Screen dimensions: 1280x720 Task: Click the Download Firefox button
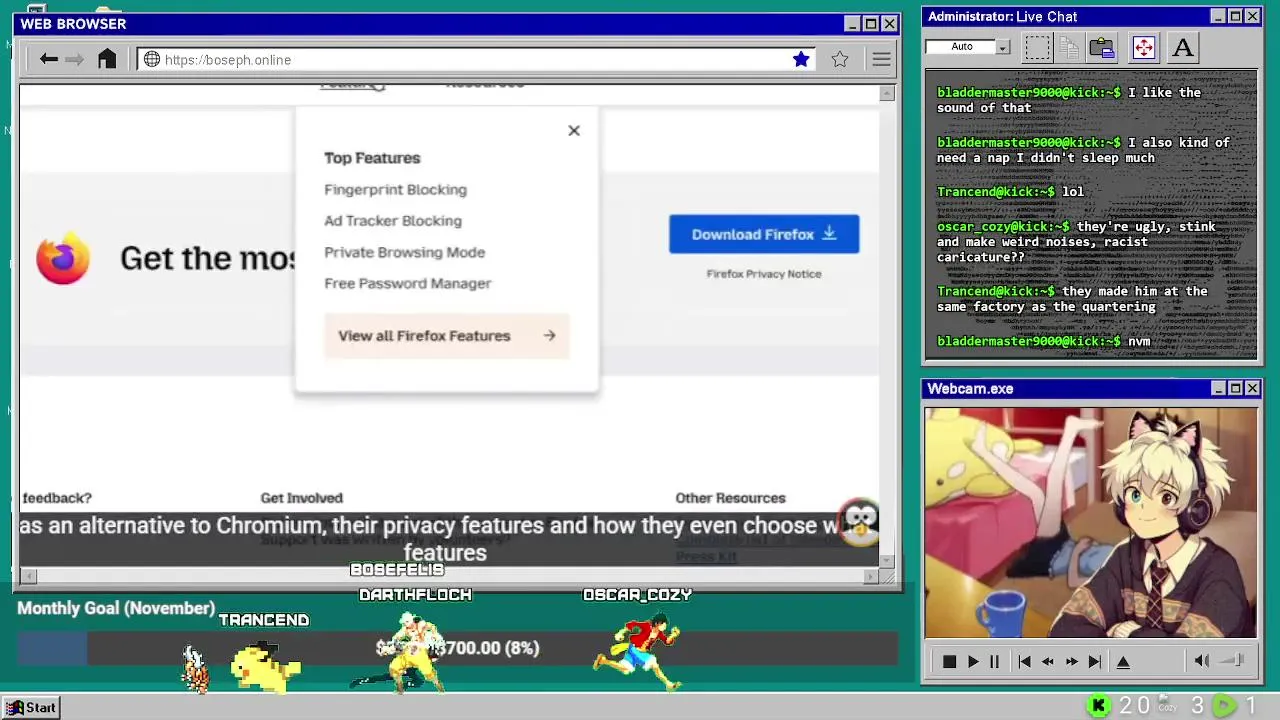764,234
